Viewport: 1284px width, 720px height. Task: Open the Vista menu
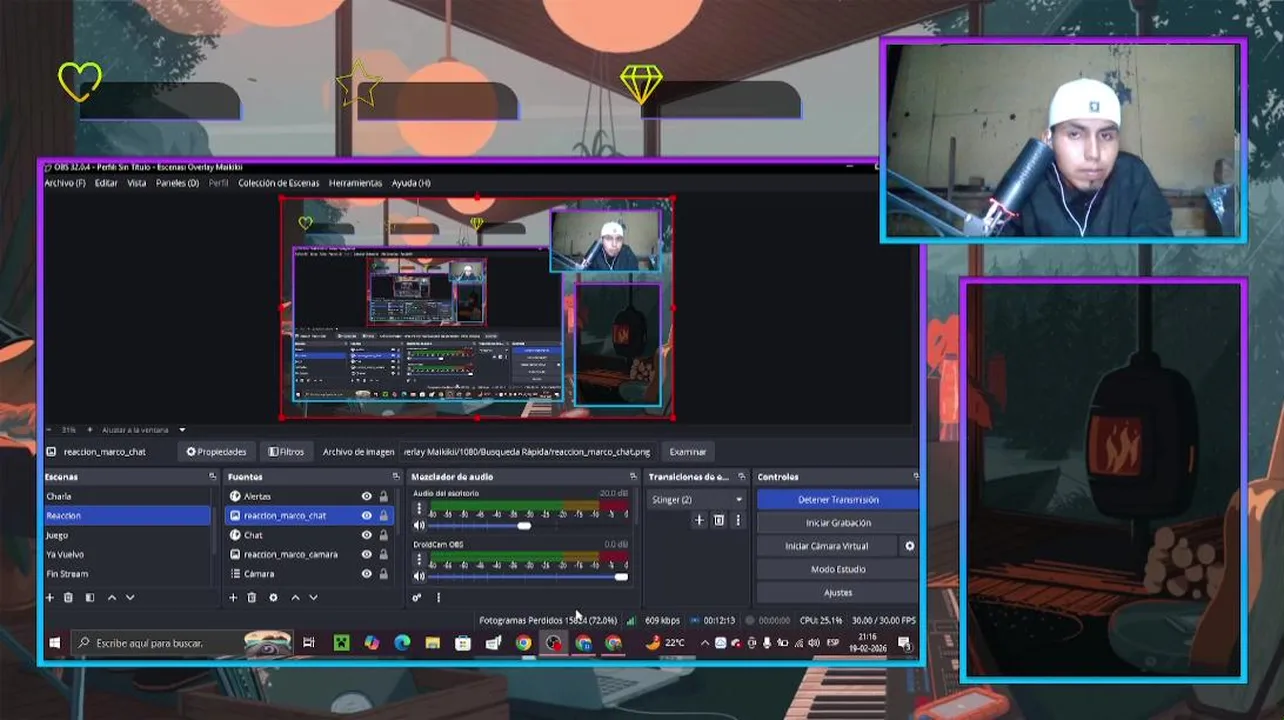pos(136,183)
